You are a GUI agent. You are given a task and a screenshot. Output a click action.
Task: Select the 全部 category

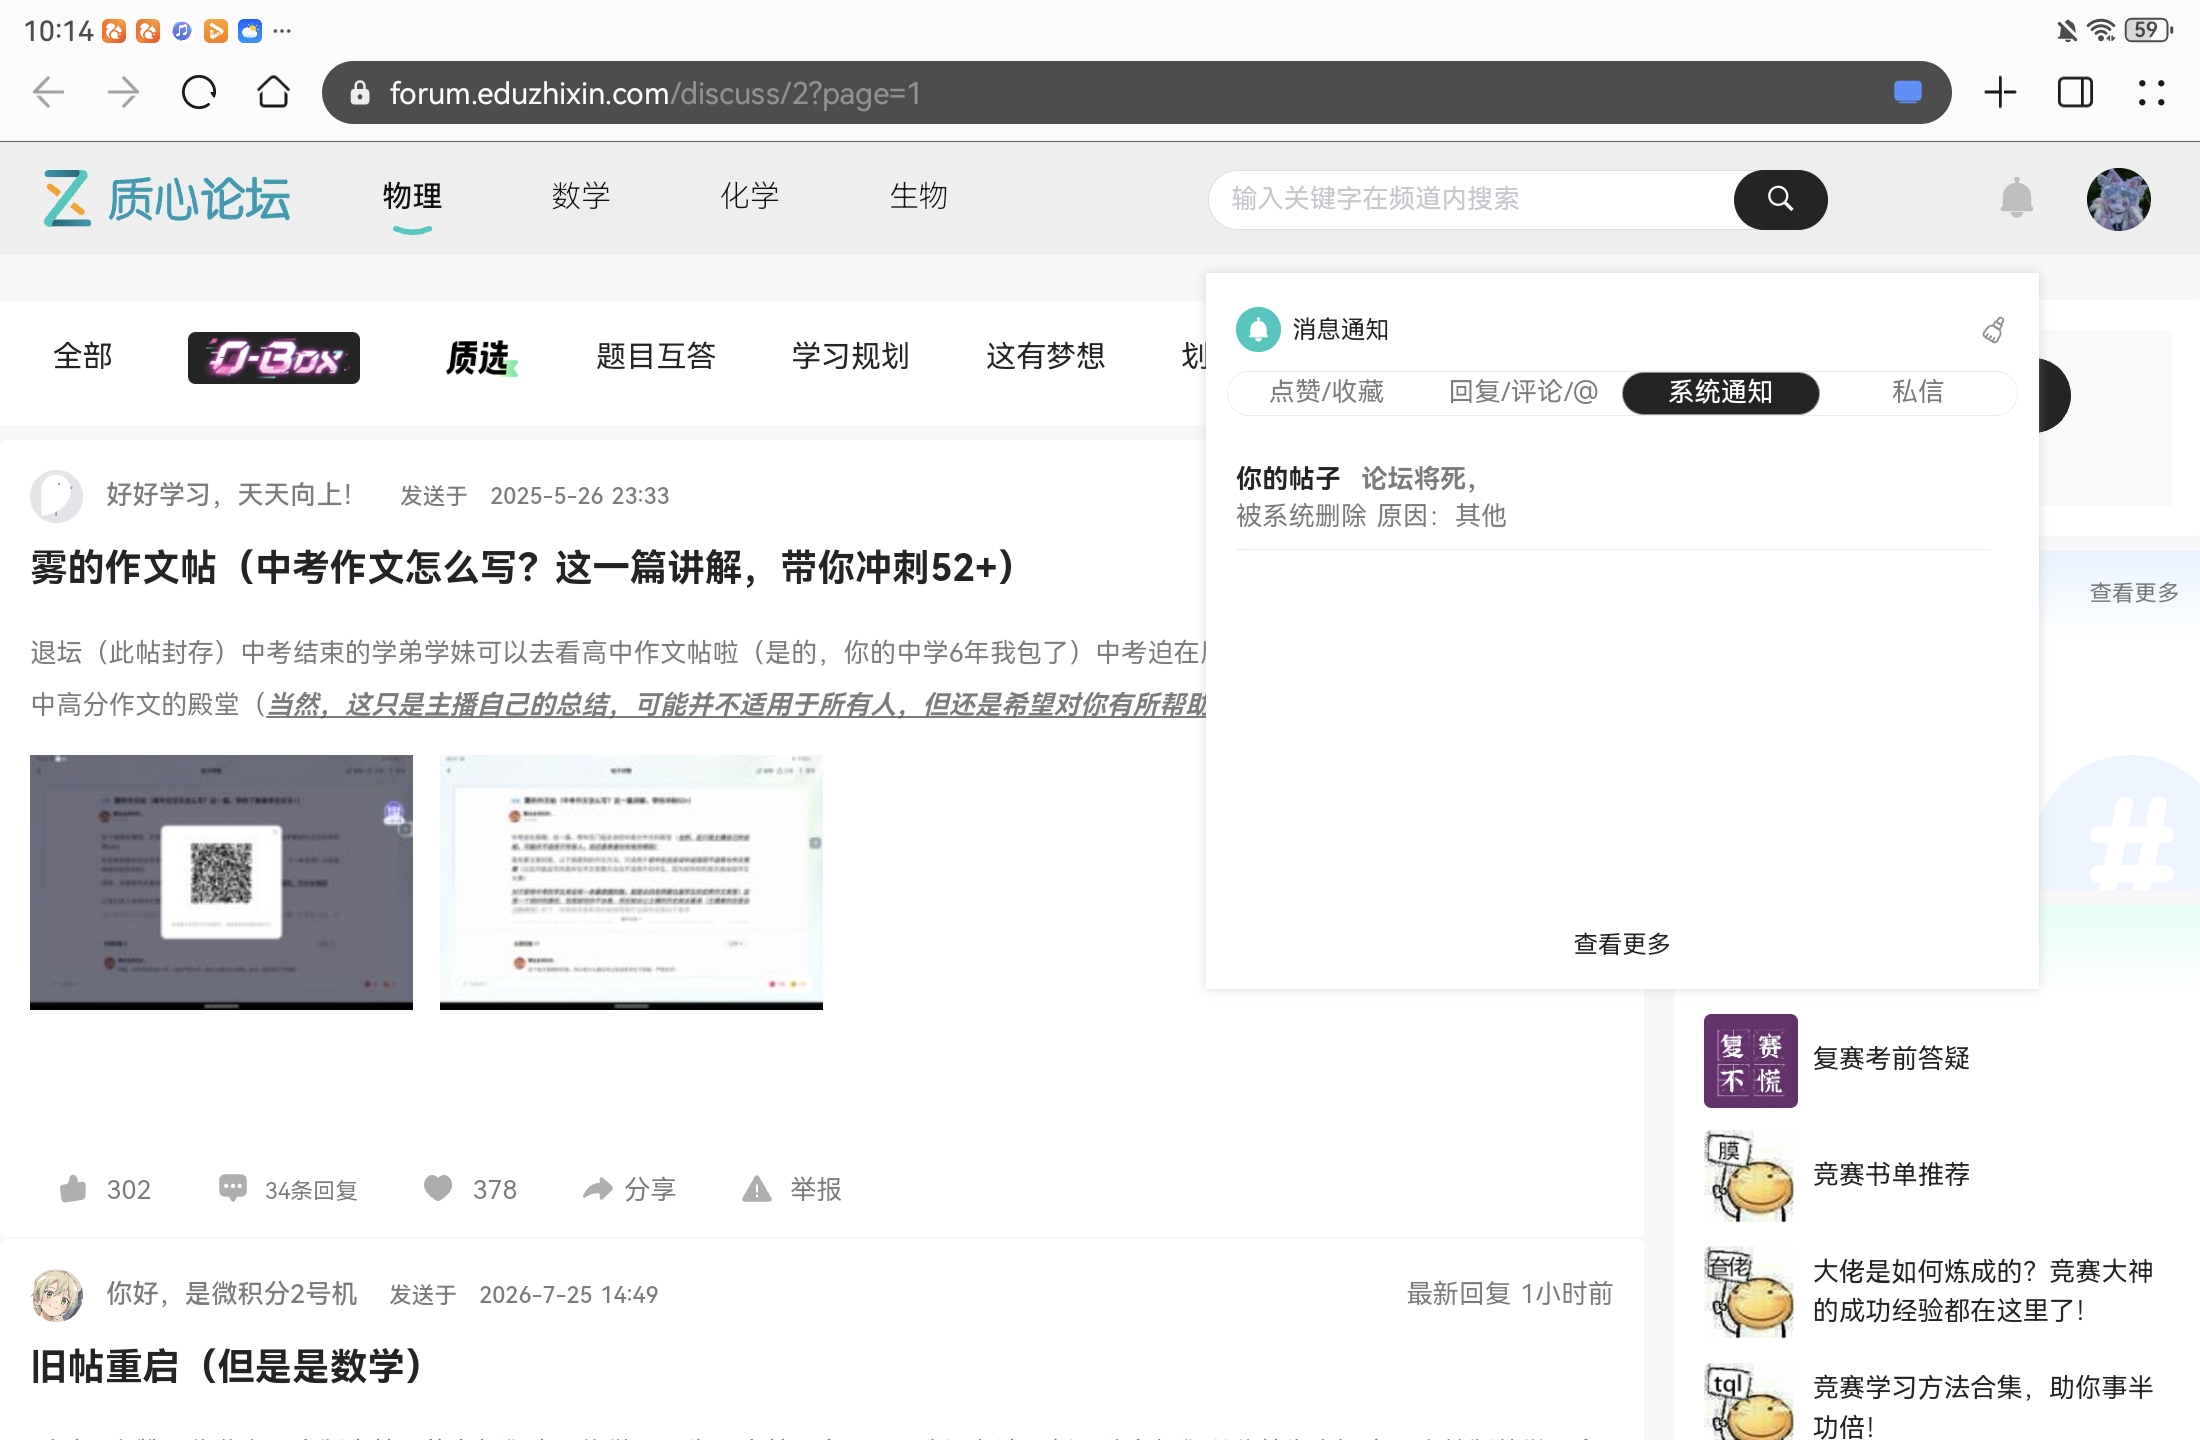pyautogui.click(x=83, y=356)
